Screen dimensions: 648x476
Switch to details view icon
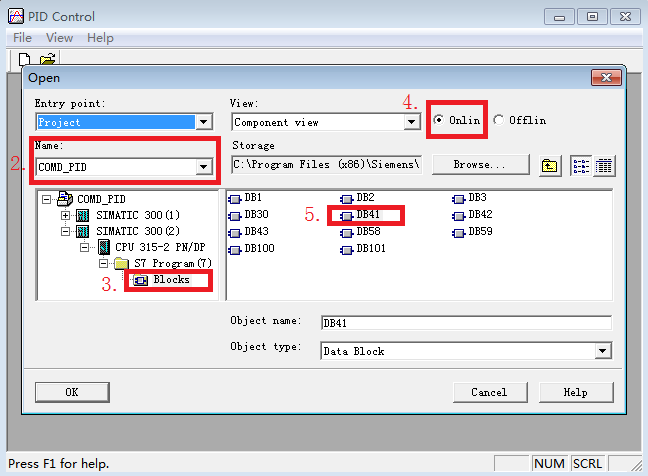pos(604,166)
